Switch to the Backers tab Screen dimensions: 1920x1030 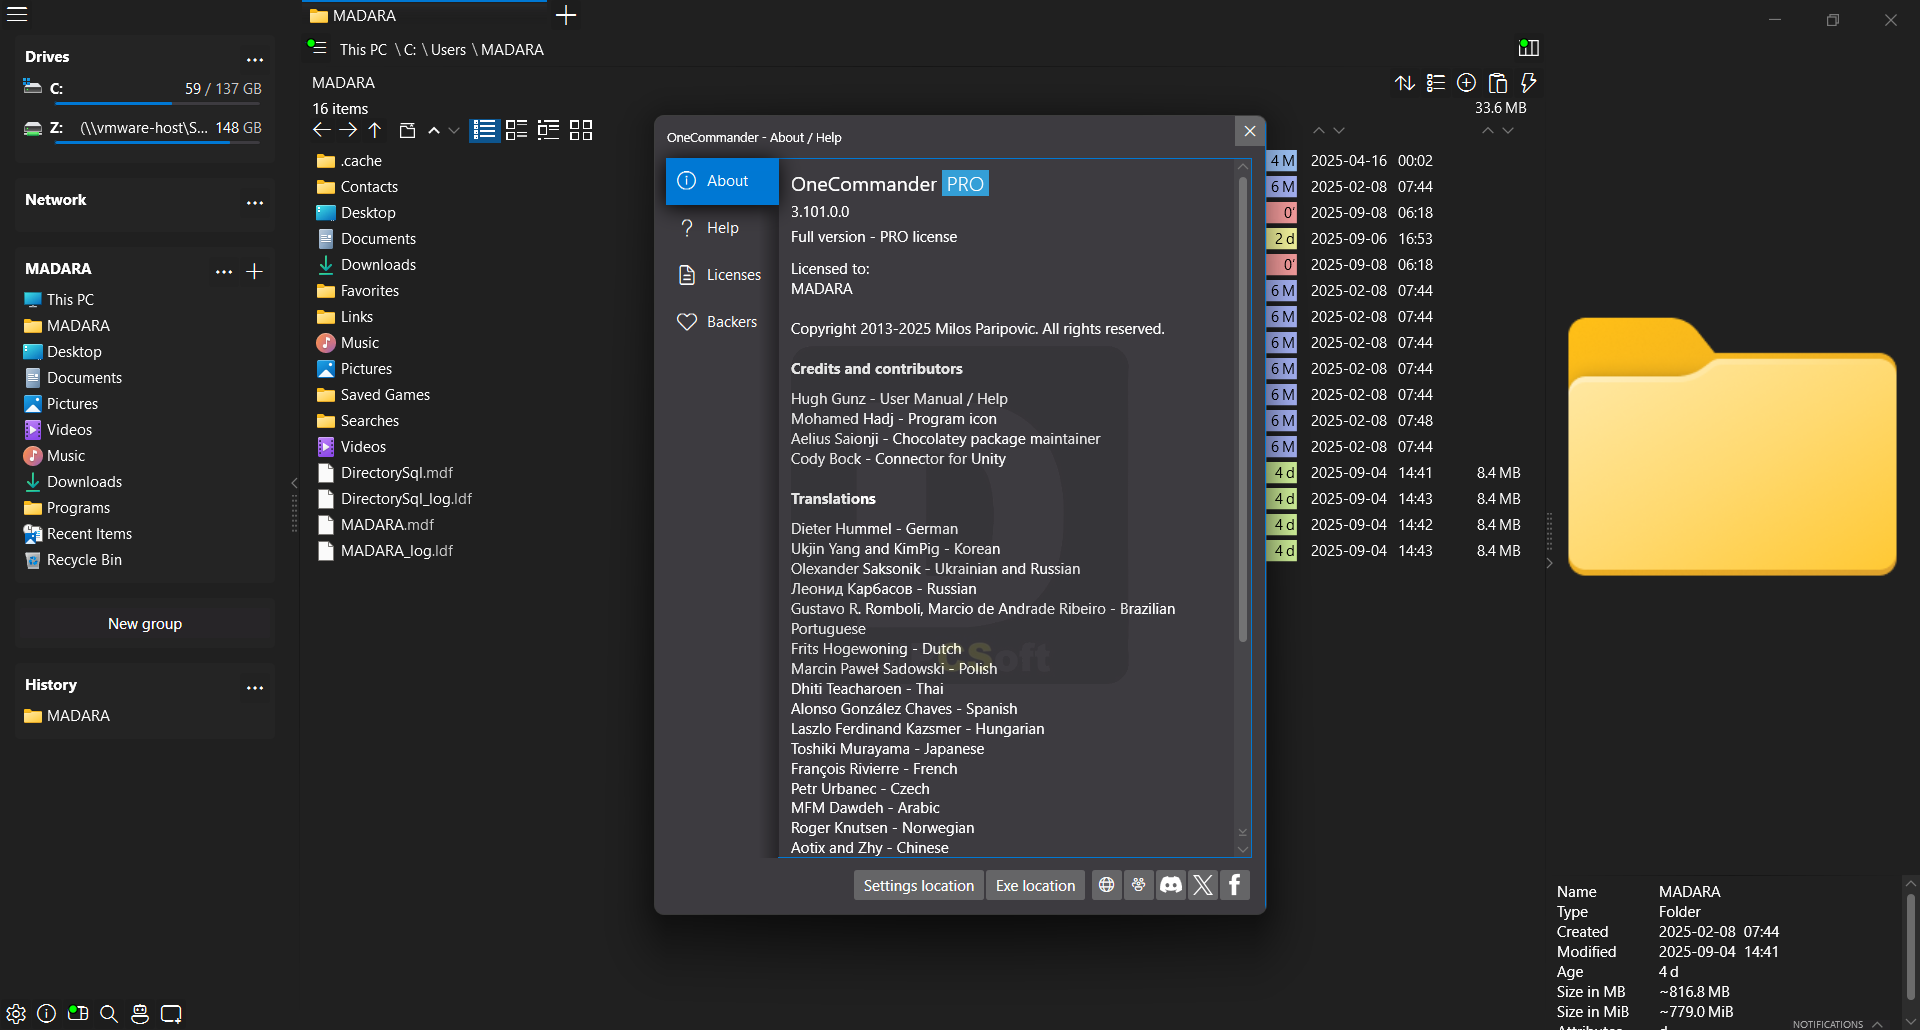tap(722, 322)
